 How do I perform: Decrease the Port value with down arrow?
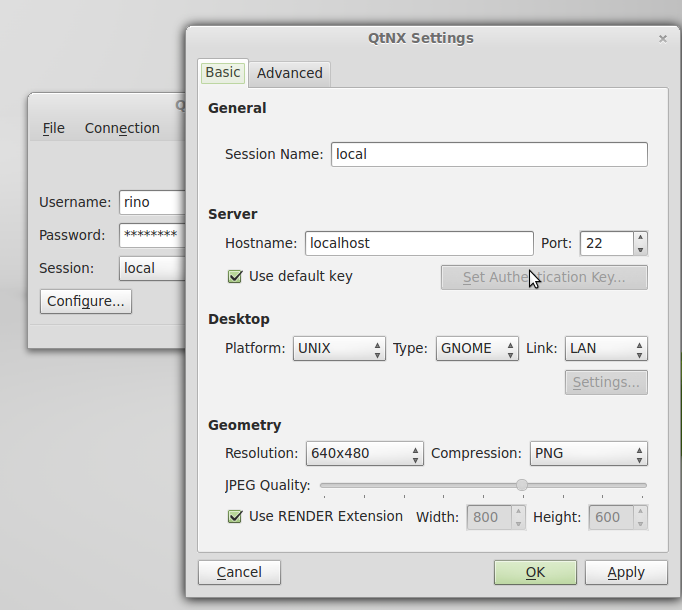[640, 249]
